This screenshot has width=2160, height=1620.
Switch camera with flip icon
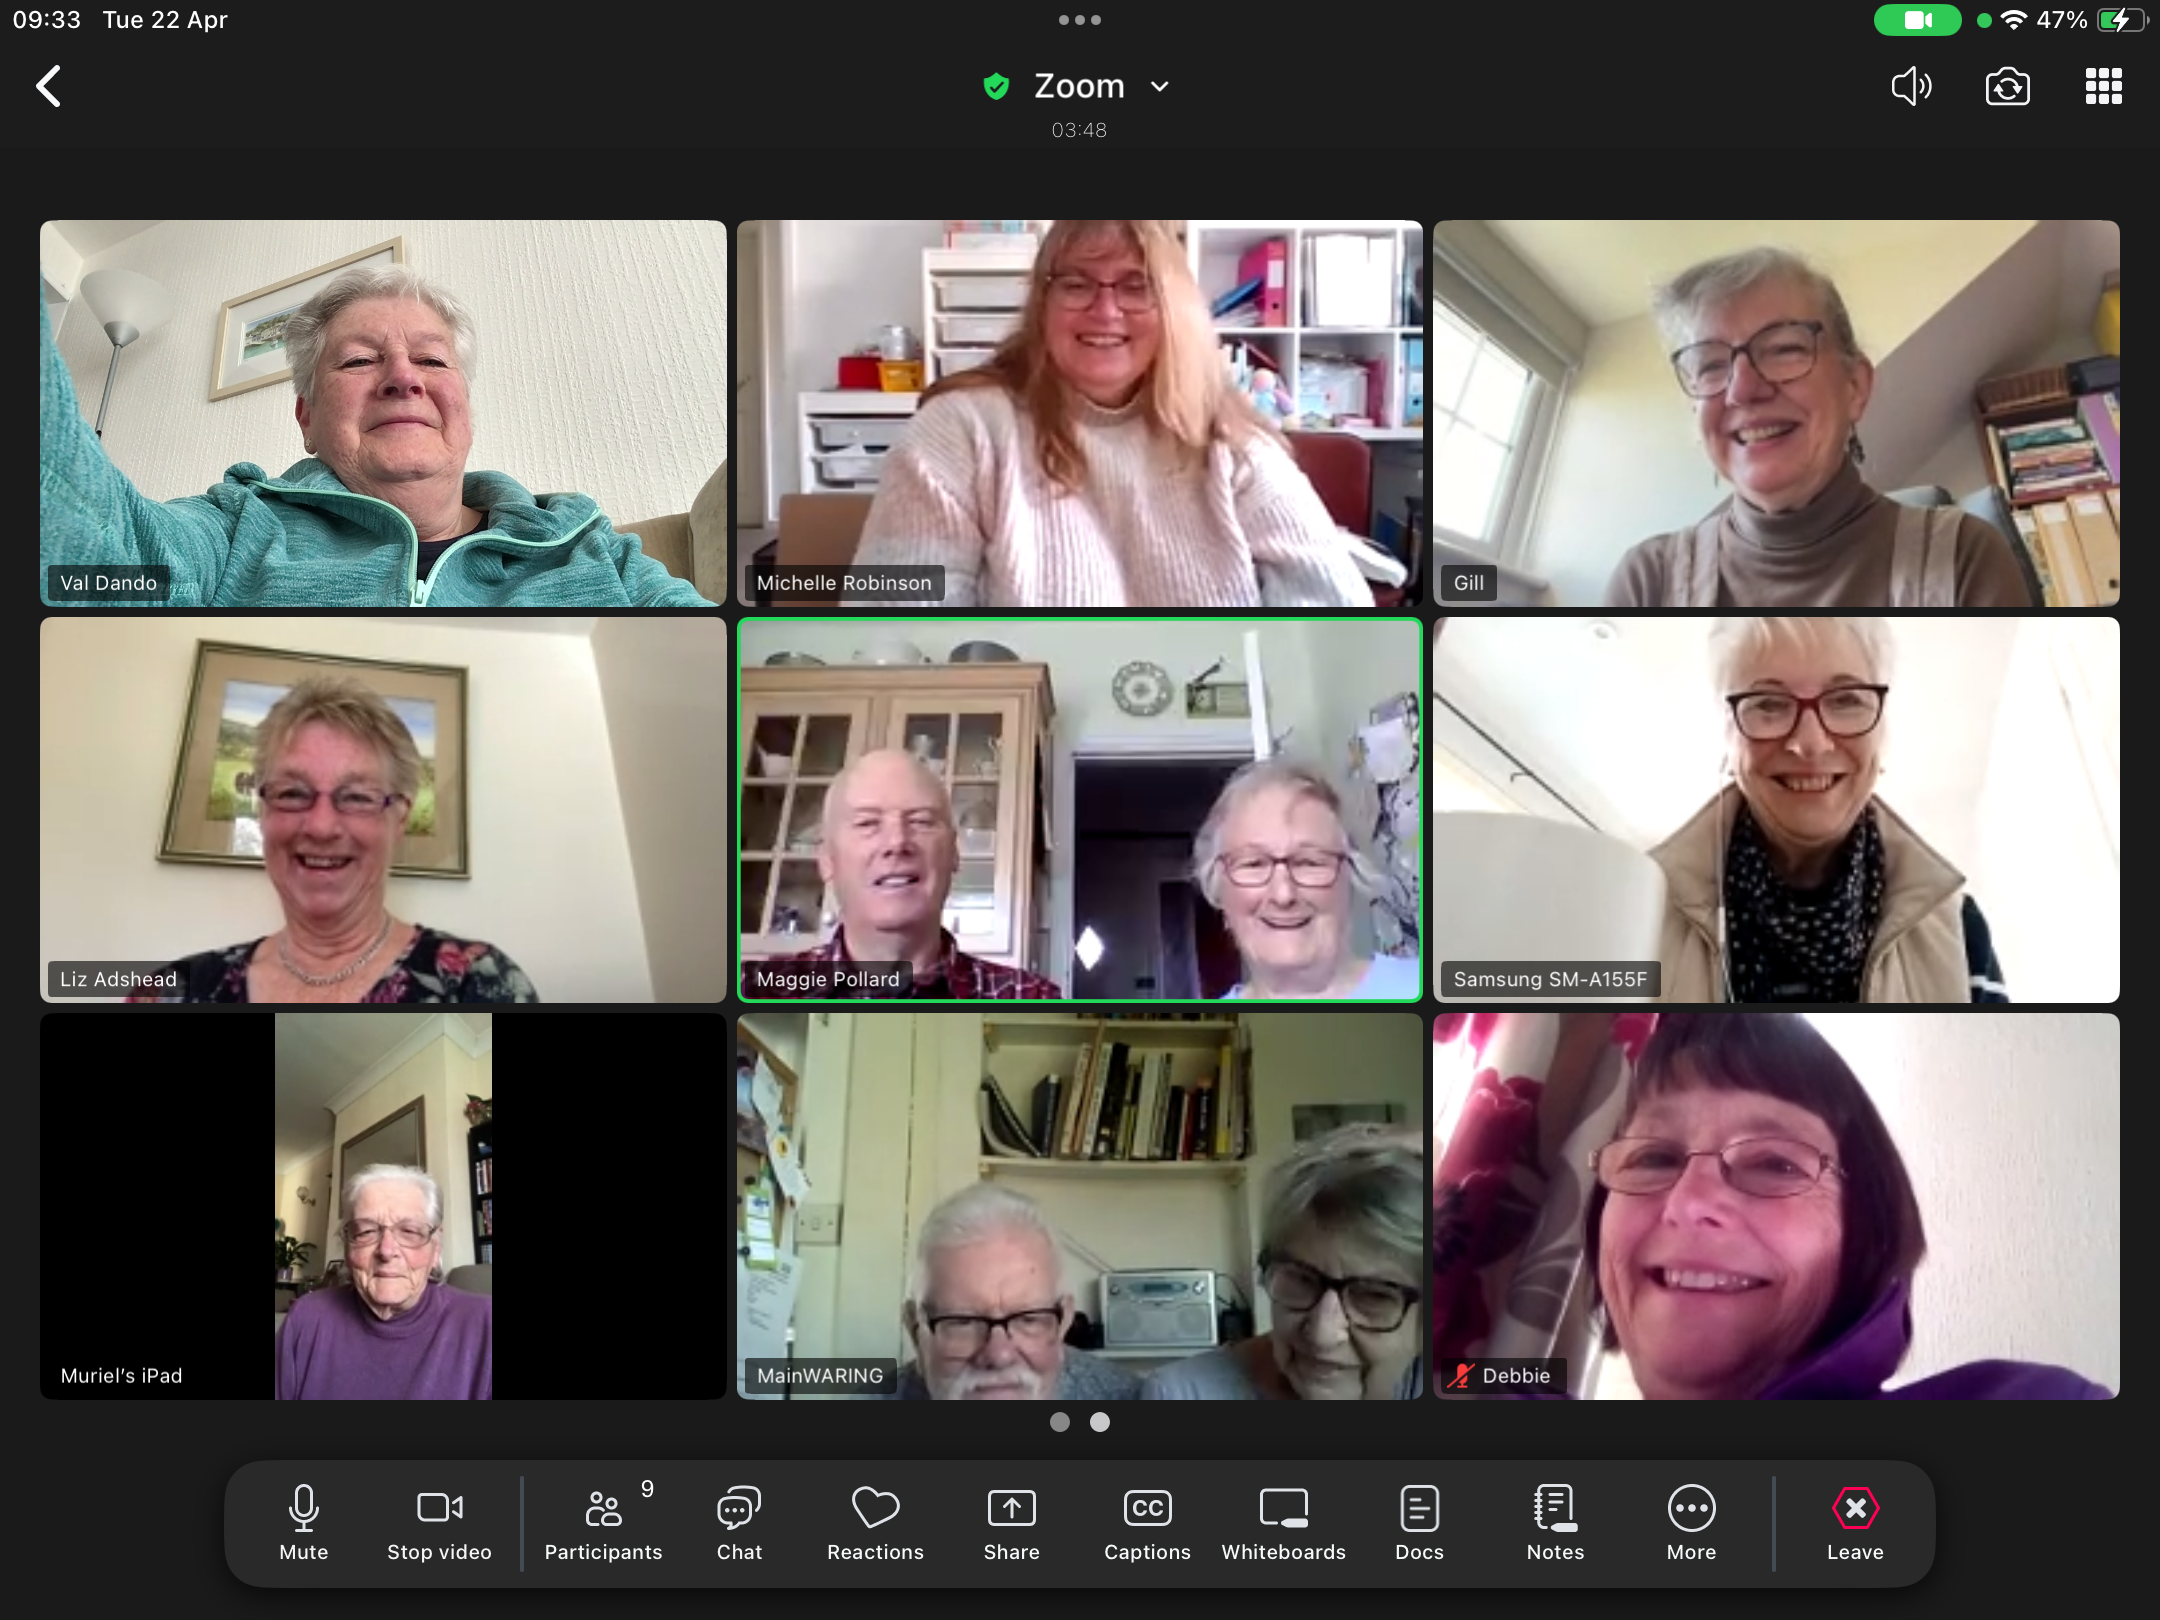click(2007, 86)
